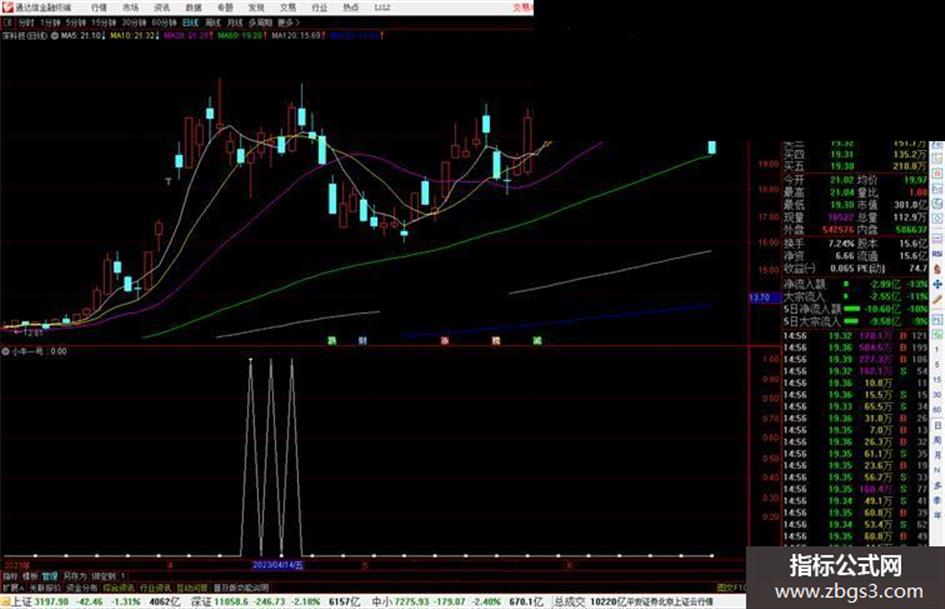The image size is (945, 609).
Task: Click the red-square sidebar icon
Action: (937, 174)
